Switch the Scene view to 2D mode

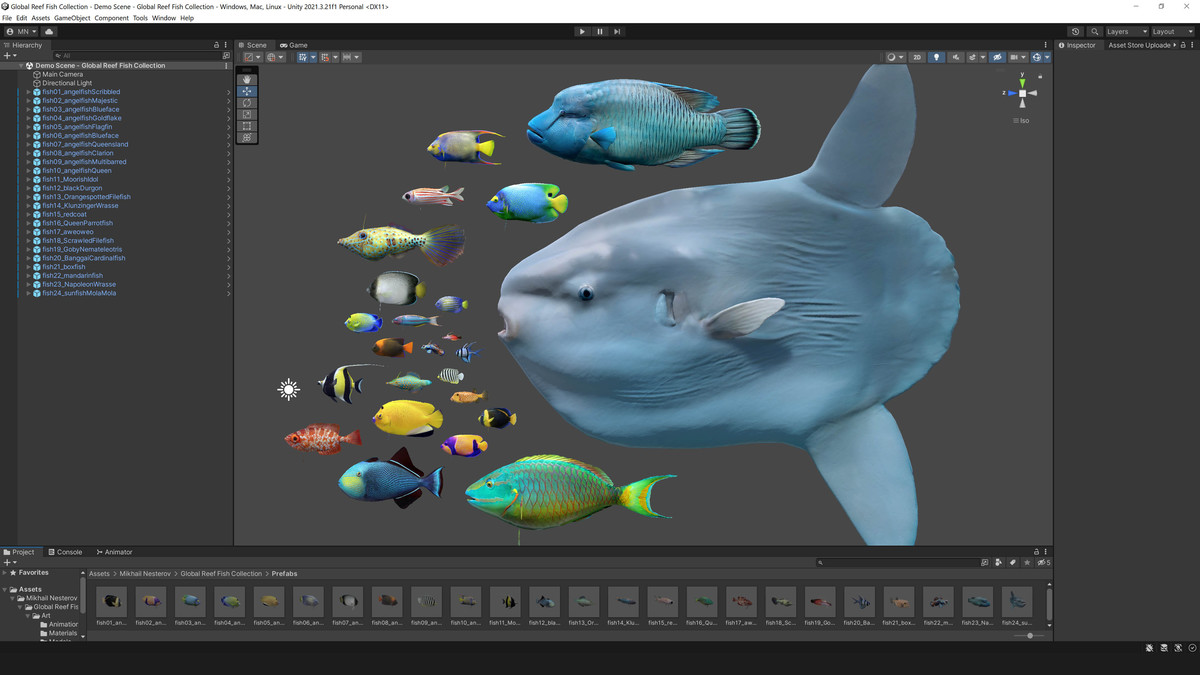[x=916, y=57]
